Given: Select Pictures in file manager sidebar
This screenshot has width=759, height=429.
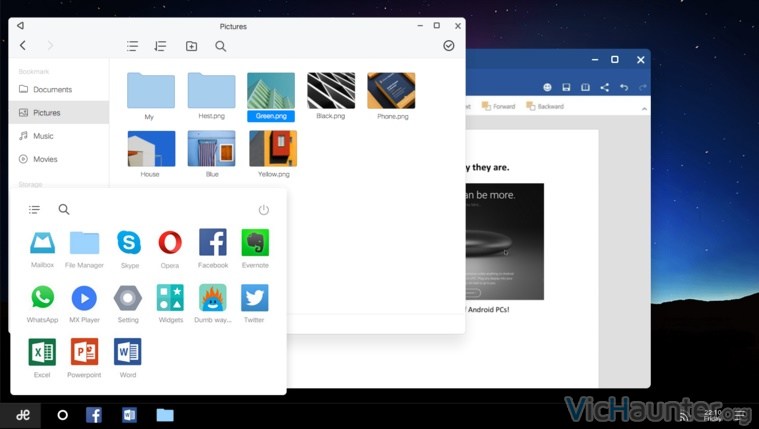Looking at the screenshot, I should click(x=59, y=113).
